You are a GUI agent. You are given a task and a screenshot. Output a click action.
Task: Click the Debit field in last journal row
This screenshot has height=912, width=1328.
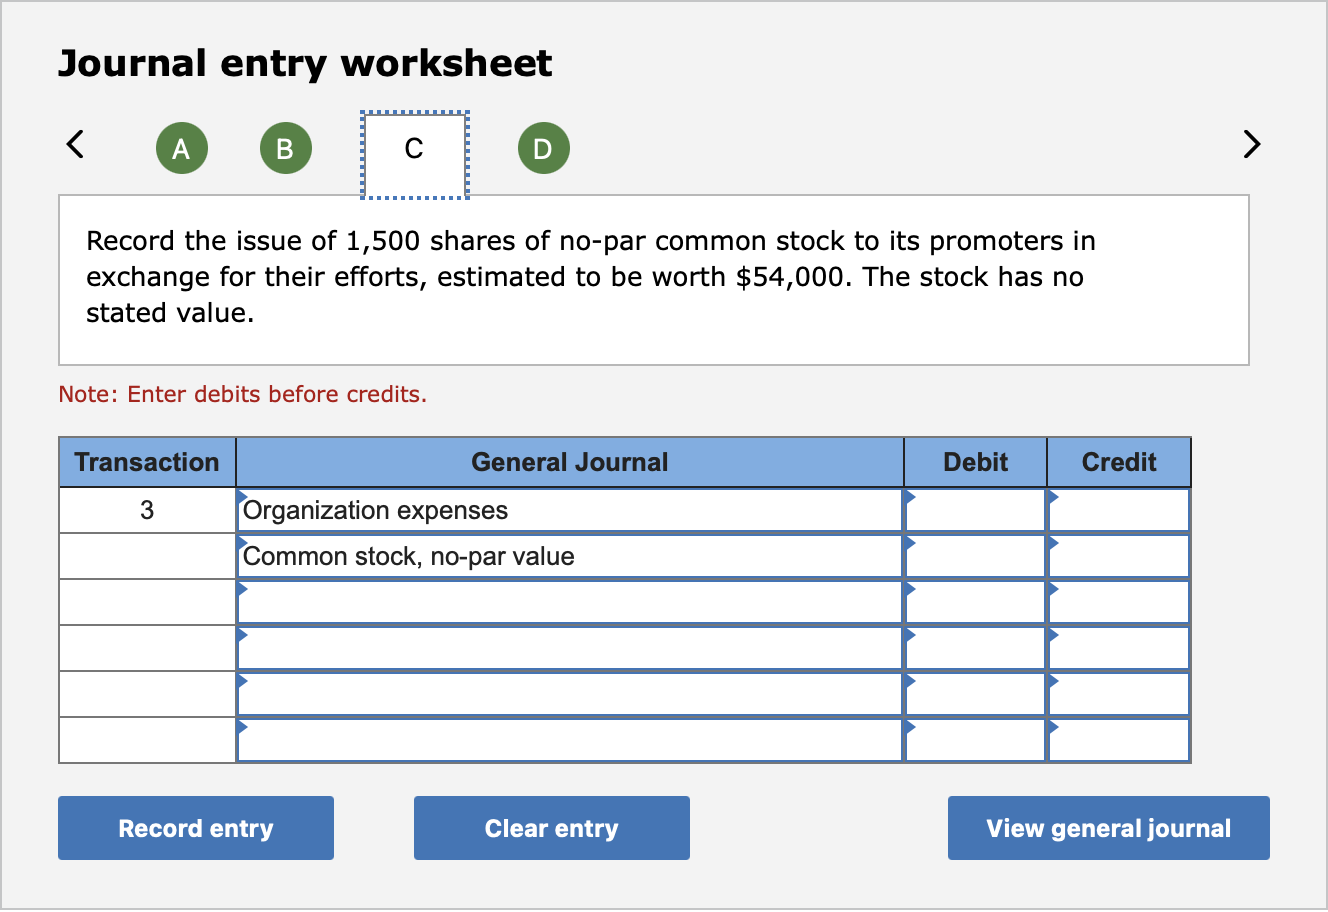click(976, 740)
